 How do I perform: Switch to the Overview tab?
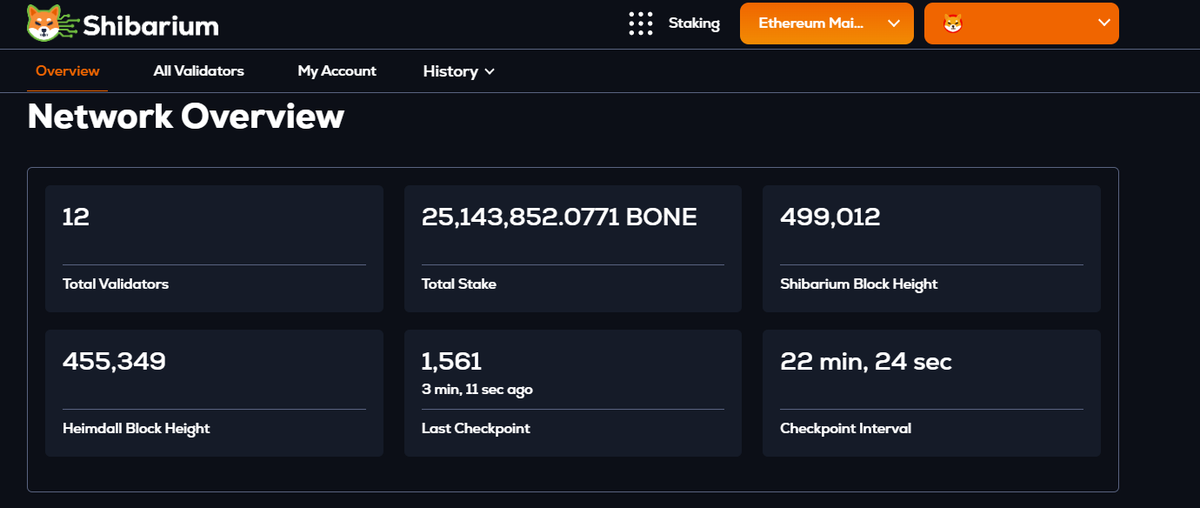[x=67, y=71]
